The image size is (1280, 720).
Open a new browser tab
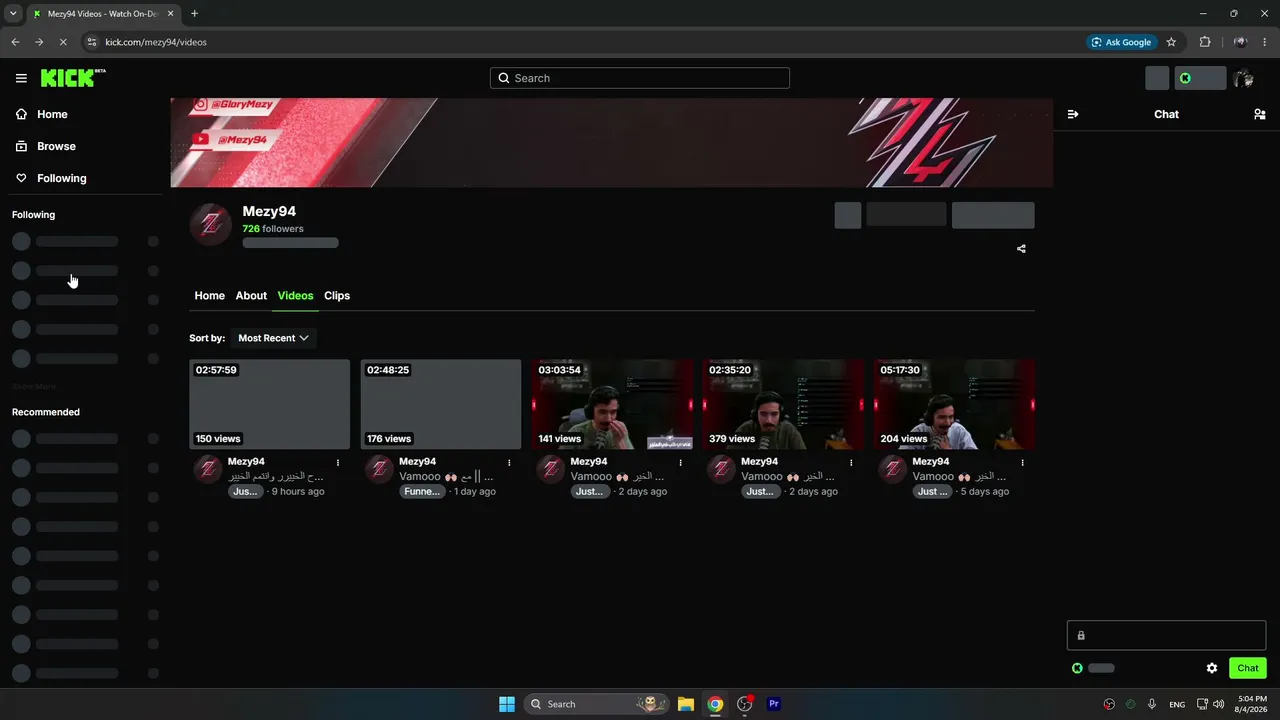pos(194,14)
